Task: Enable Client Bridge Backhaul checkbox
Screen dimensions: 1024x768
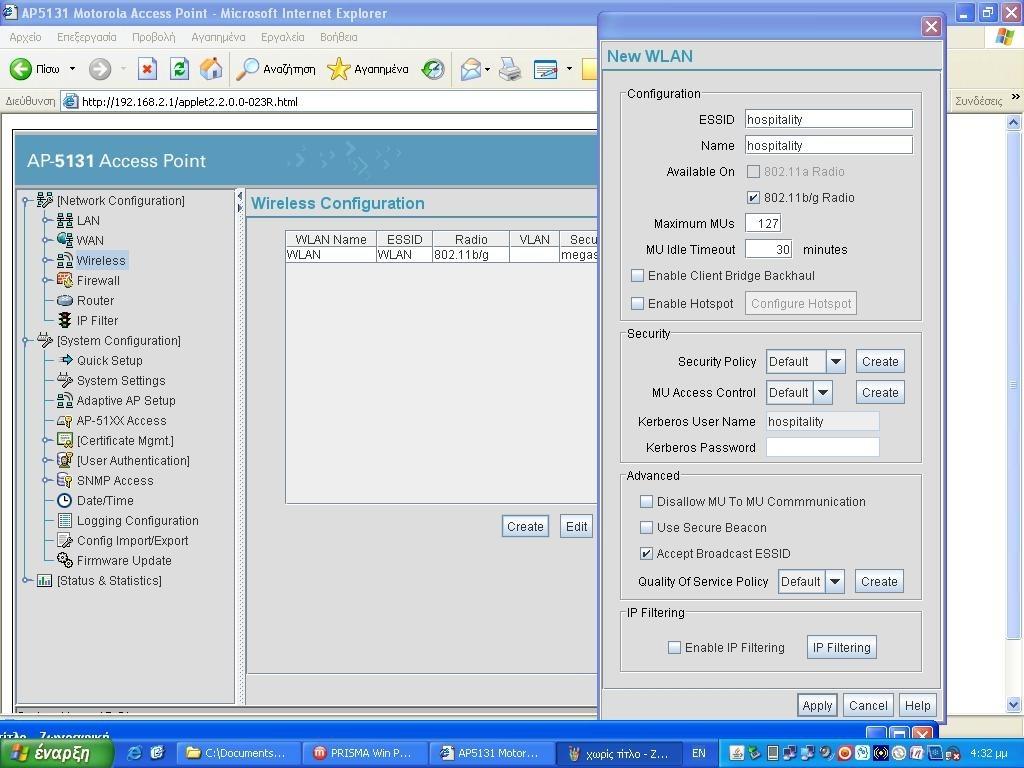Action: point(637,276)
